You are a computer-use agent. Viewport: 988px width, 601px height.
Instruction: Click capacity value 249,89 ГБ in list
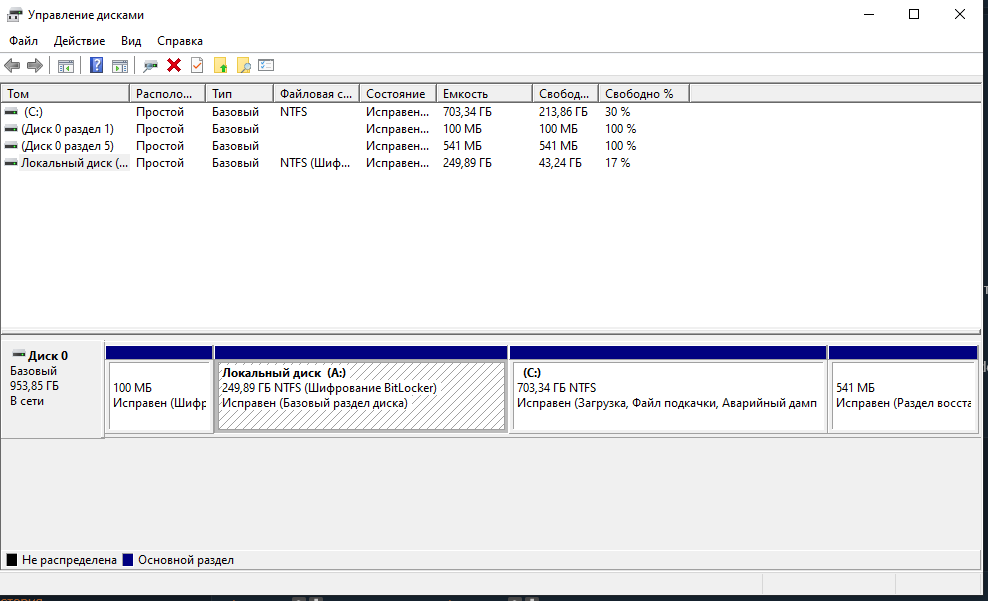468,163
